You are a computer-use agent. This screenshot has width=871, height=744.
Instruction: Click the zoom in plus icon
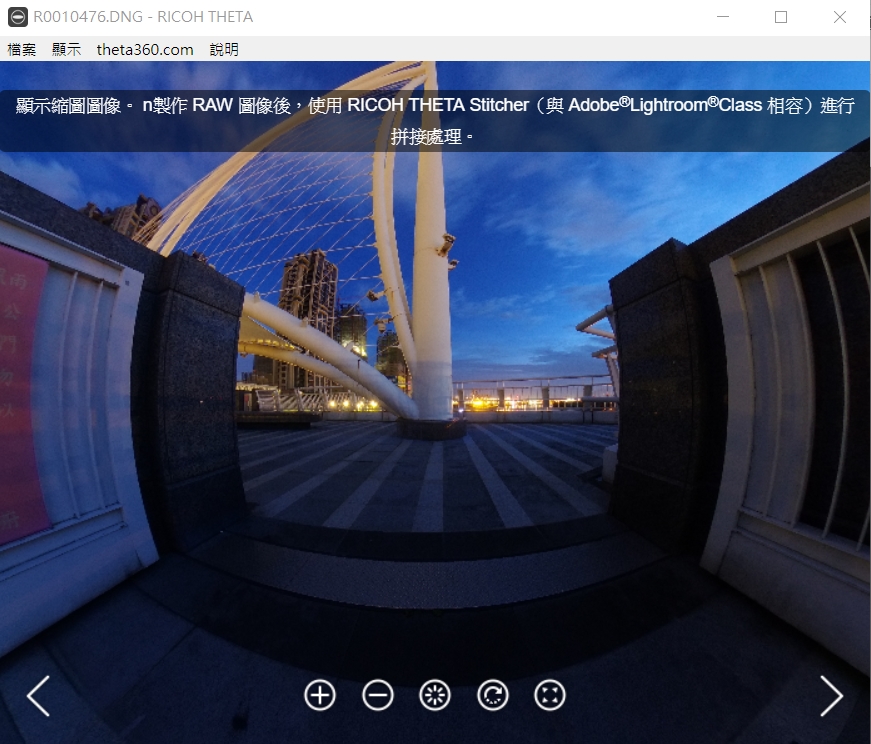coord(320,695)
